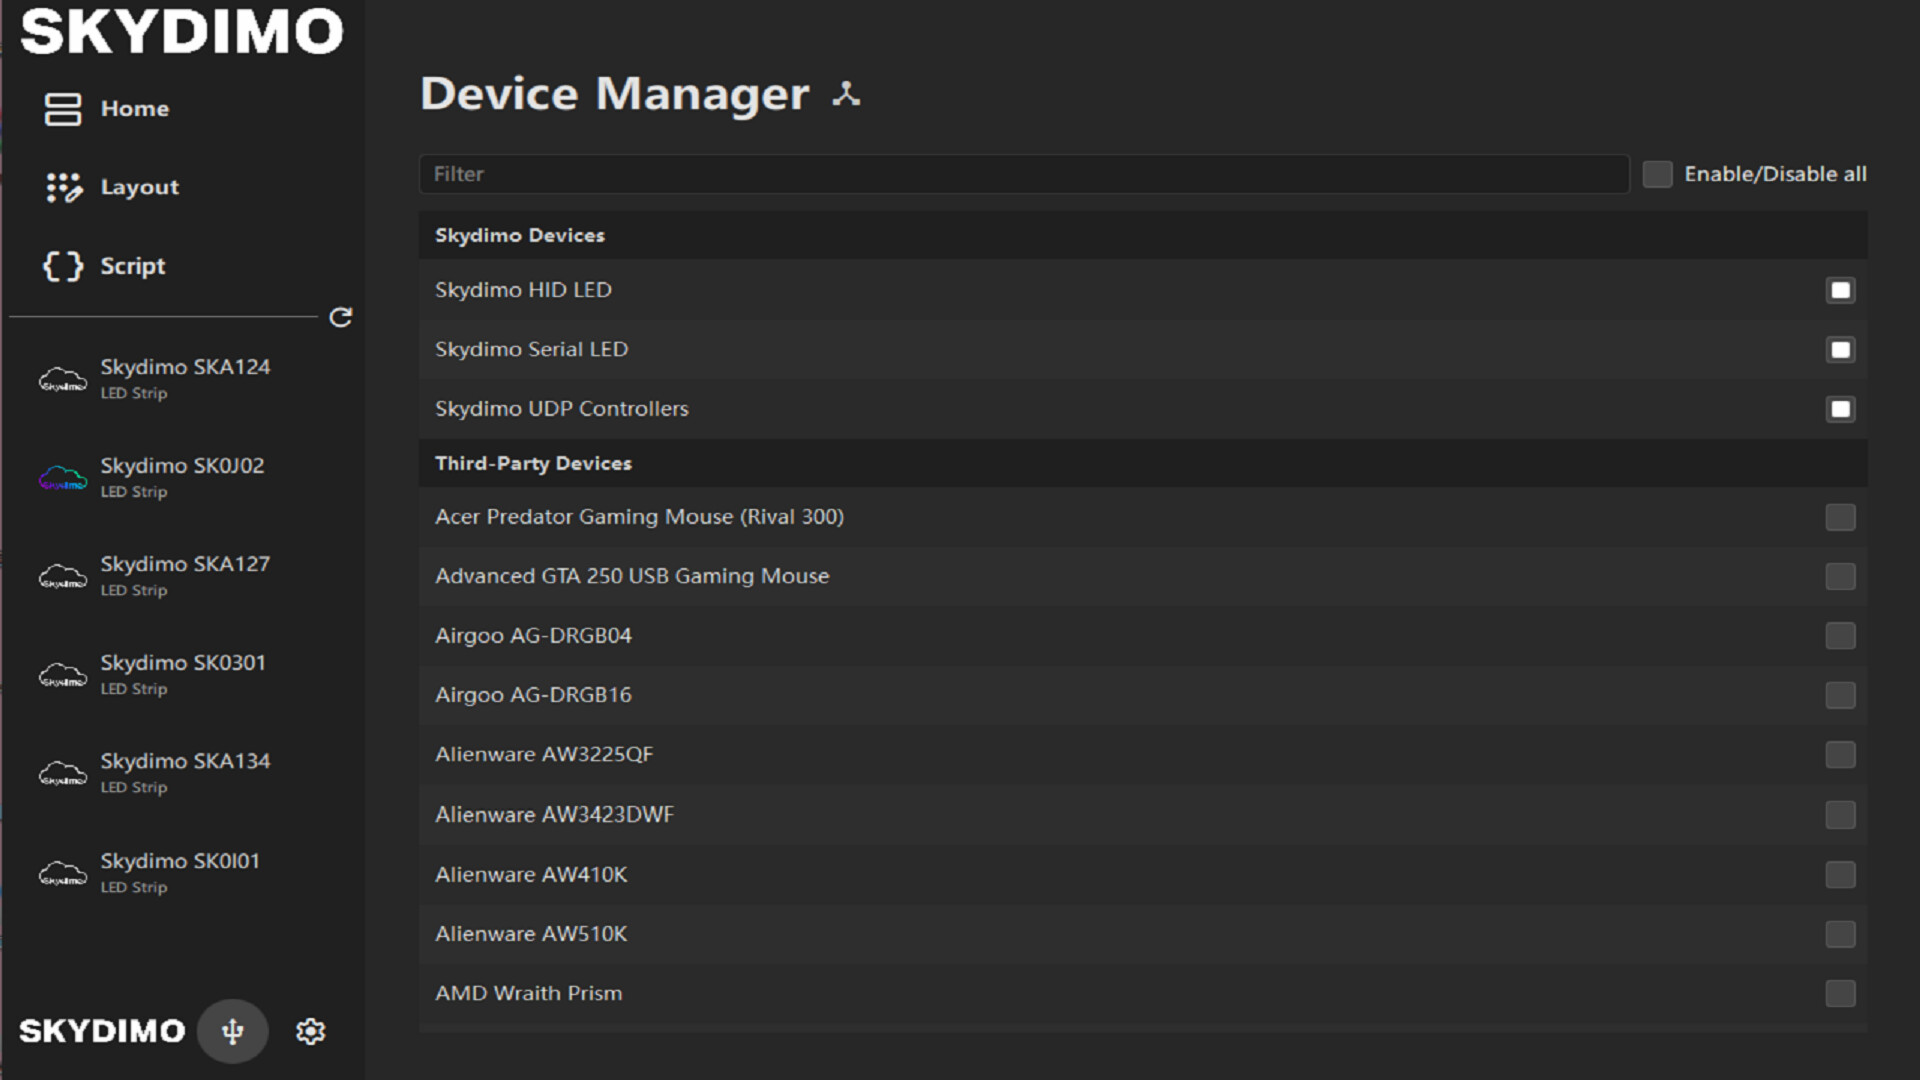The image size is (1920, 1080).
Task: Select the AMD Wraith Prism entry
Action: pos(527,992)
